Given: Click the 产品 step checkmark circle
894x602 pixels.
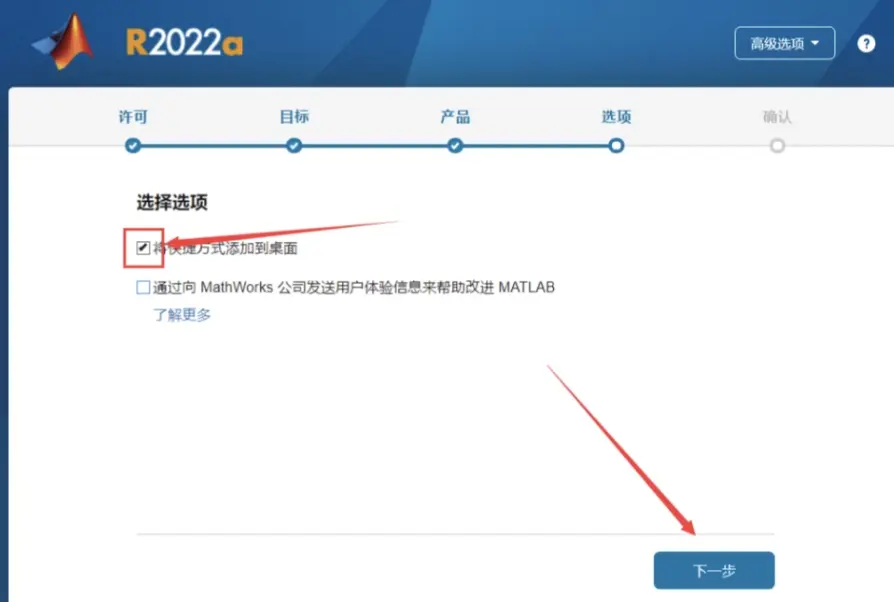Looking at the screenshot, I should click(x=455, y=146).
